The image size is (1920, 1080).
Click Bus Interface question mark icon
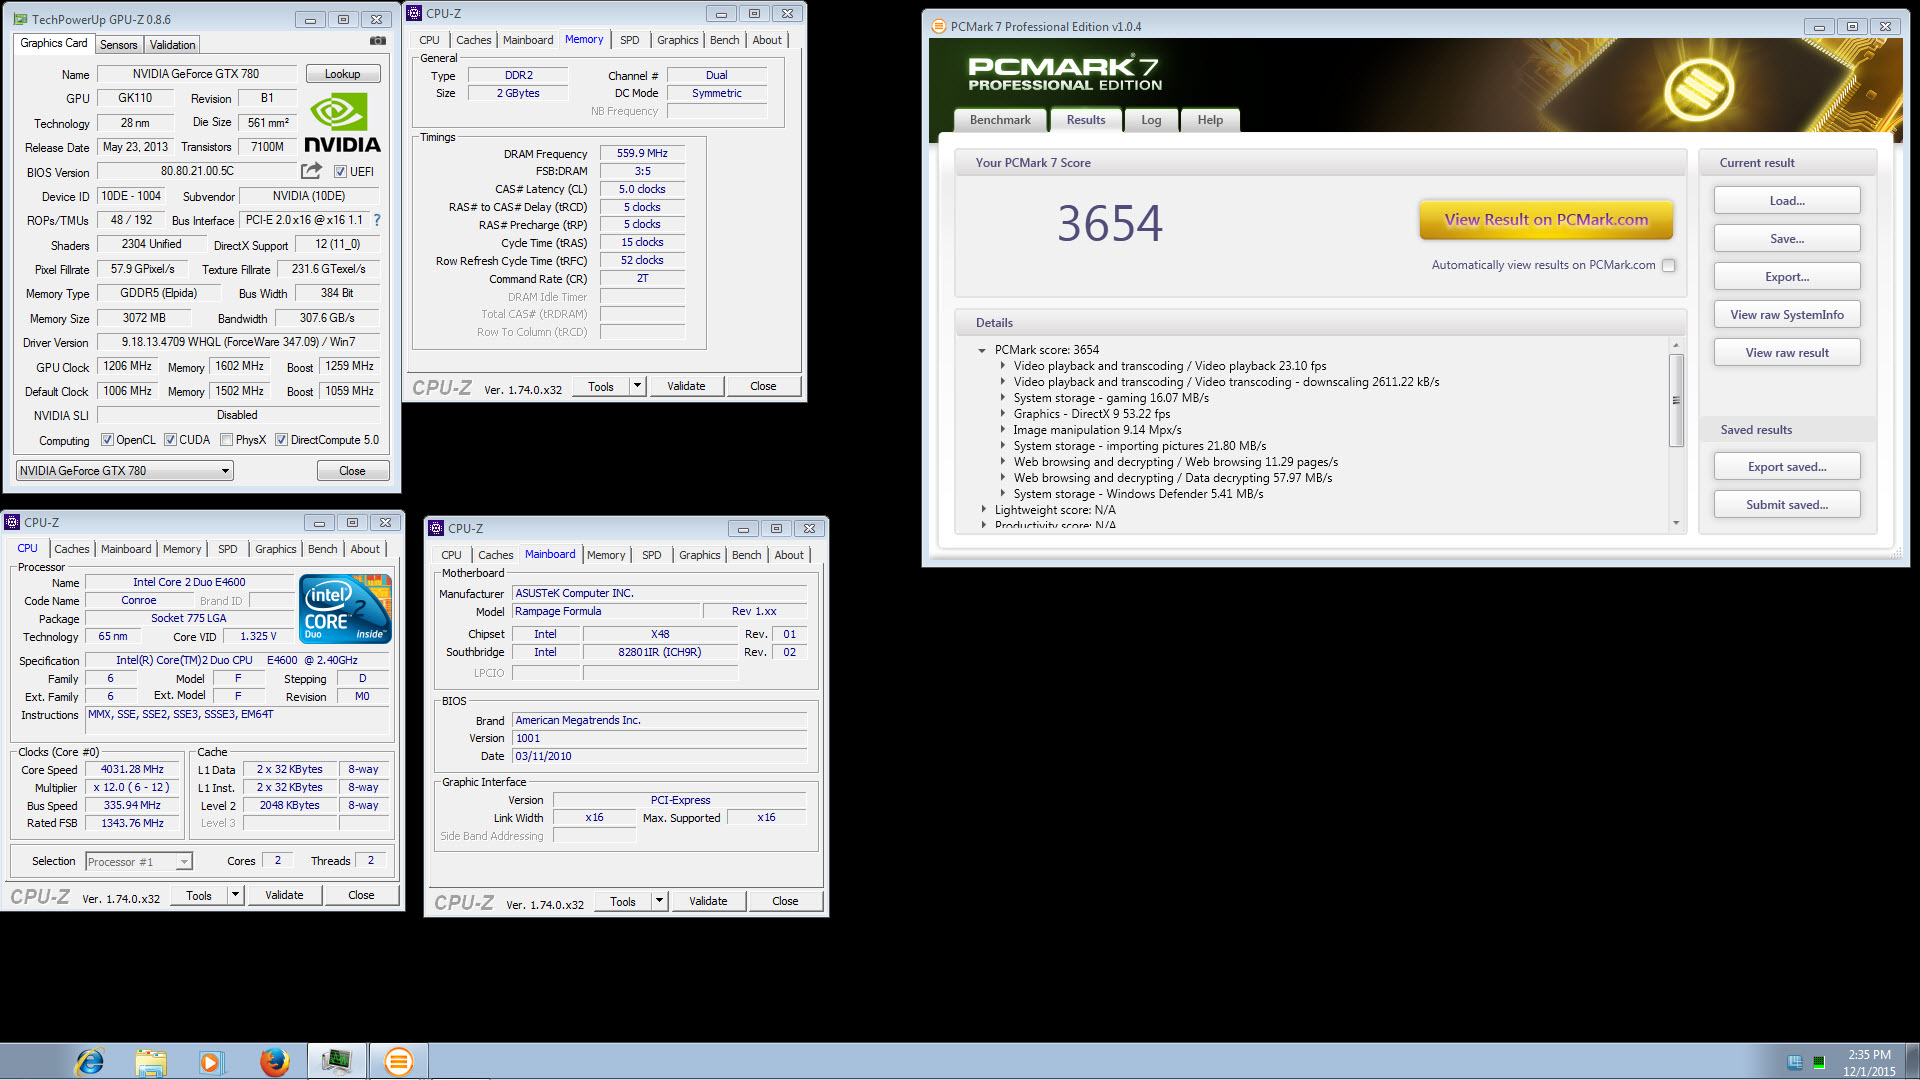(377, 220)
